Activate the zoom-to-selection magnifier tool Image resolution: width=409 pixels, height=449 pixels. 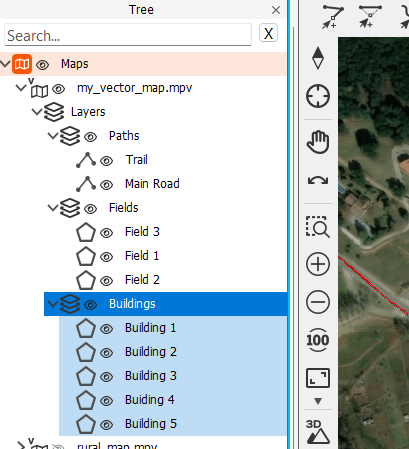[318, 227]
